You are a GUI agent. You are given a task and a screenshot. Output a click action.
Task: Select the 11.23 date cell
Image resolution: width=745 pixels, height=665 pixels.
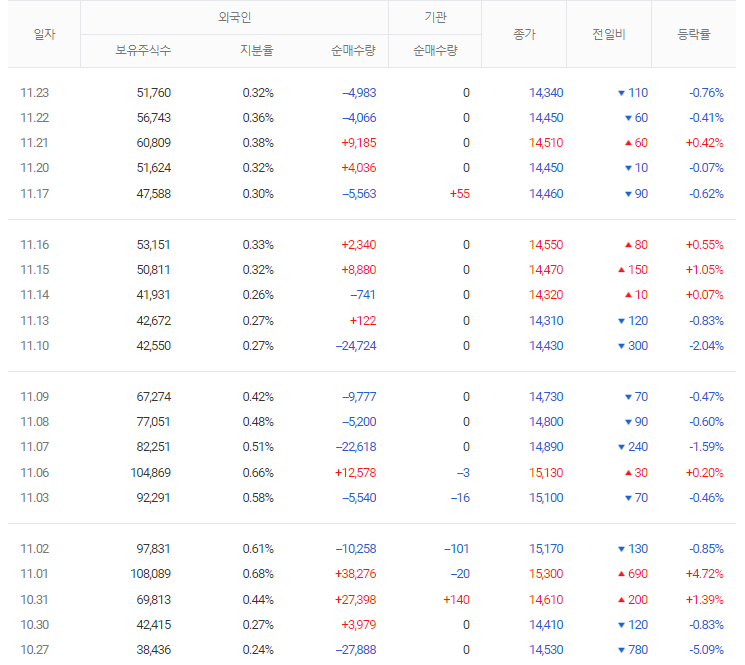35,93
